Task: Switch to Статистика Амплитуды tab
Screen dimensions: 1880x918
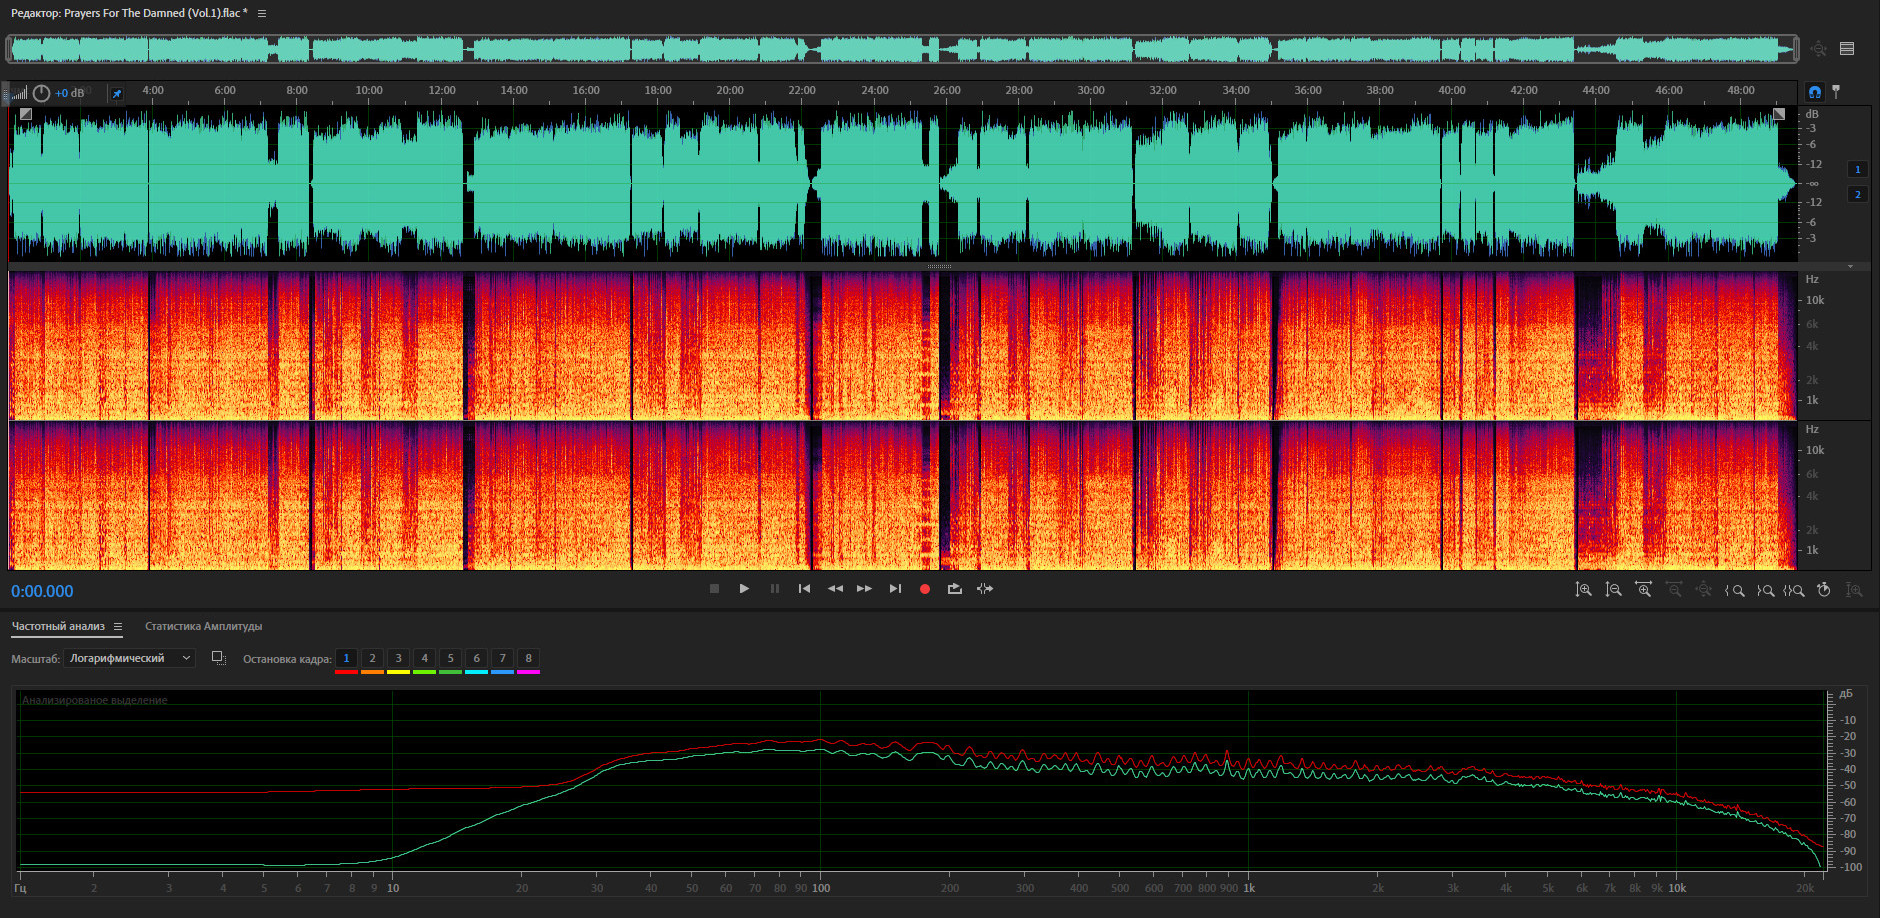Action: pyautogui.click(x=203, y=627)
